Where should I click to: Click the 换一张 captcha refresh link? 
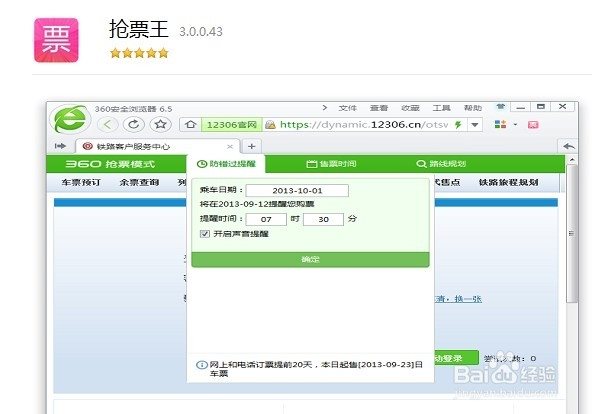(x=468, y=299)
